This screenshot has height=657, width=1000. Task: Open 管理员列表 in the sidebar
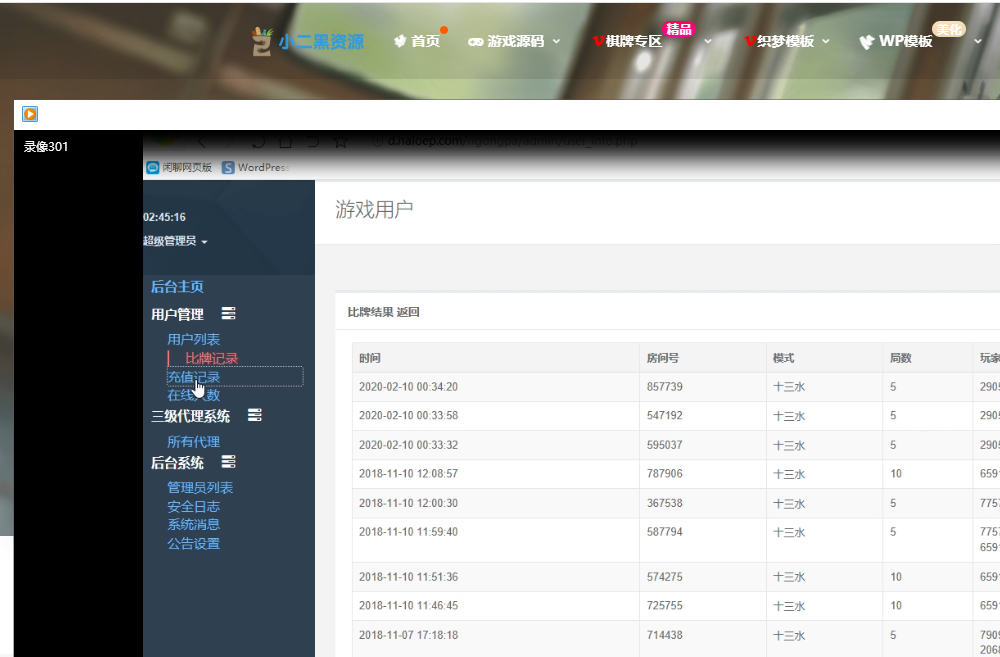tap(200, 488)
